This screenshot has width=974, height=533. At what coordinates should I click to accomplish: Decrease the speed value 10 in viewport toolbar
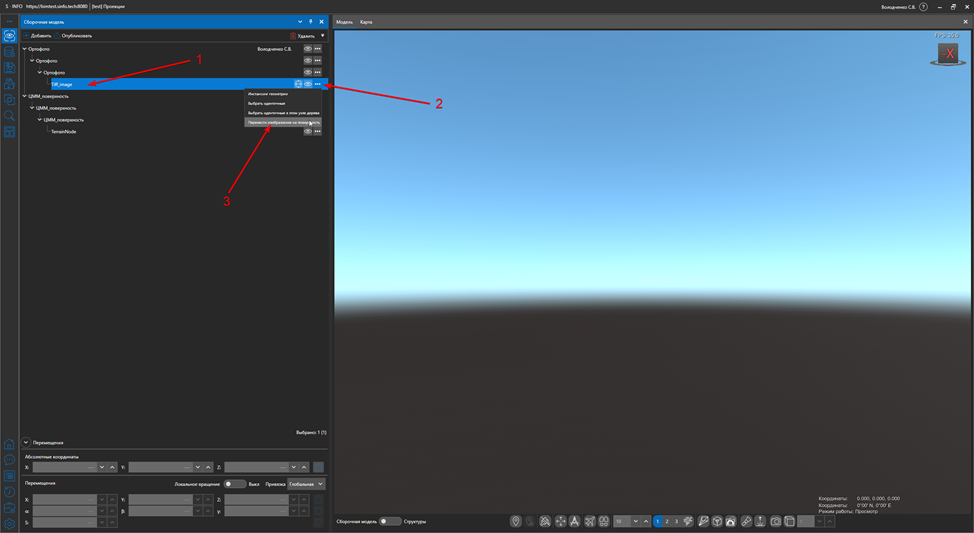[635, 521]
